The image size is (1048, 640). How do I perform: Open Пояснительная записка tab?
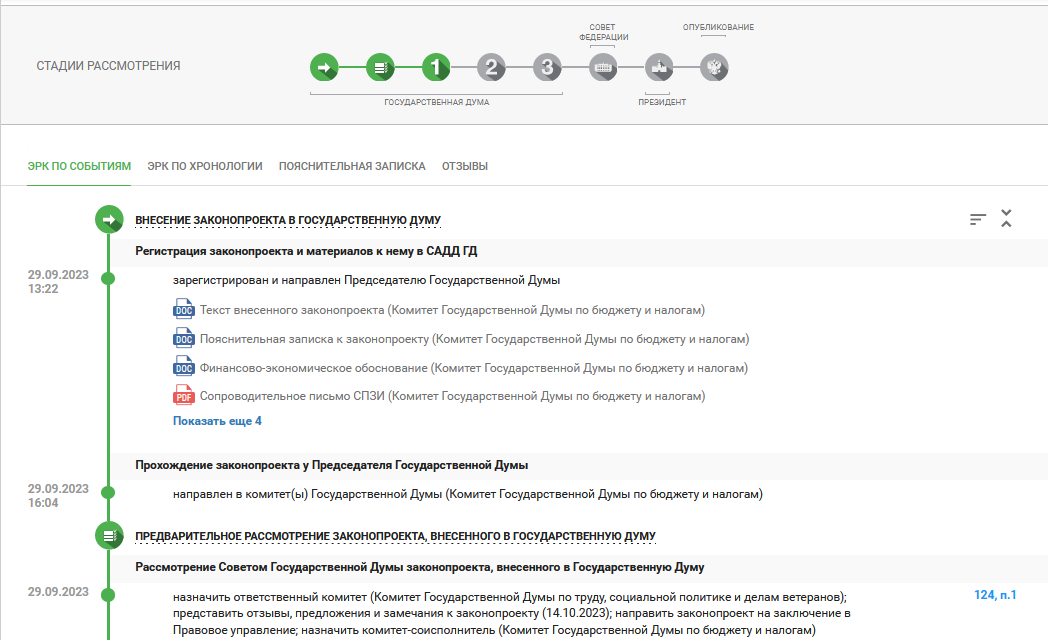pyautogui.click(x=352, y=166)
